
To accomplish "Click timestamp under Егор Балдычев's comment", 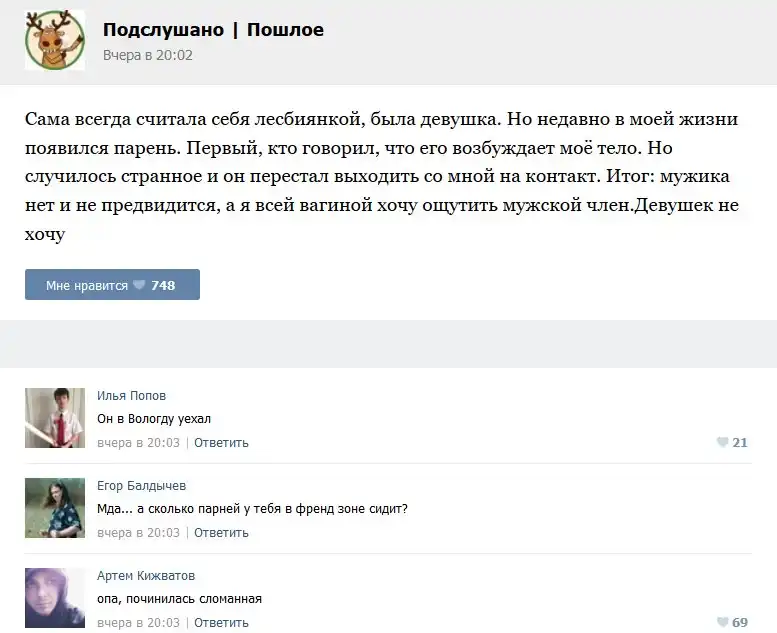I will click(x=138, y=533).
